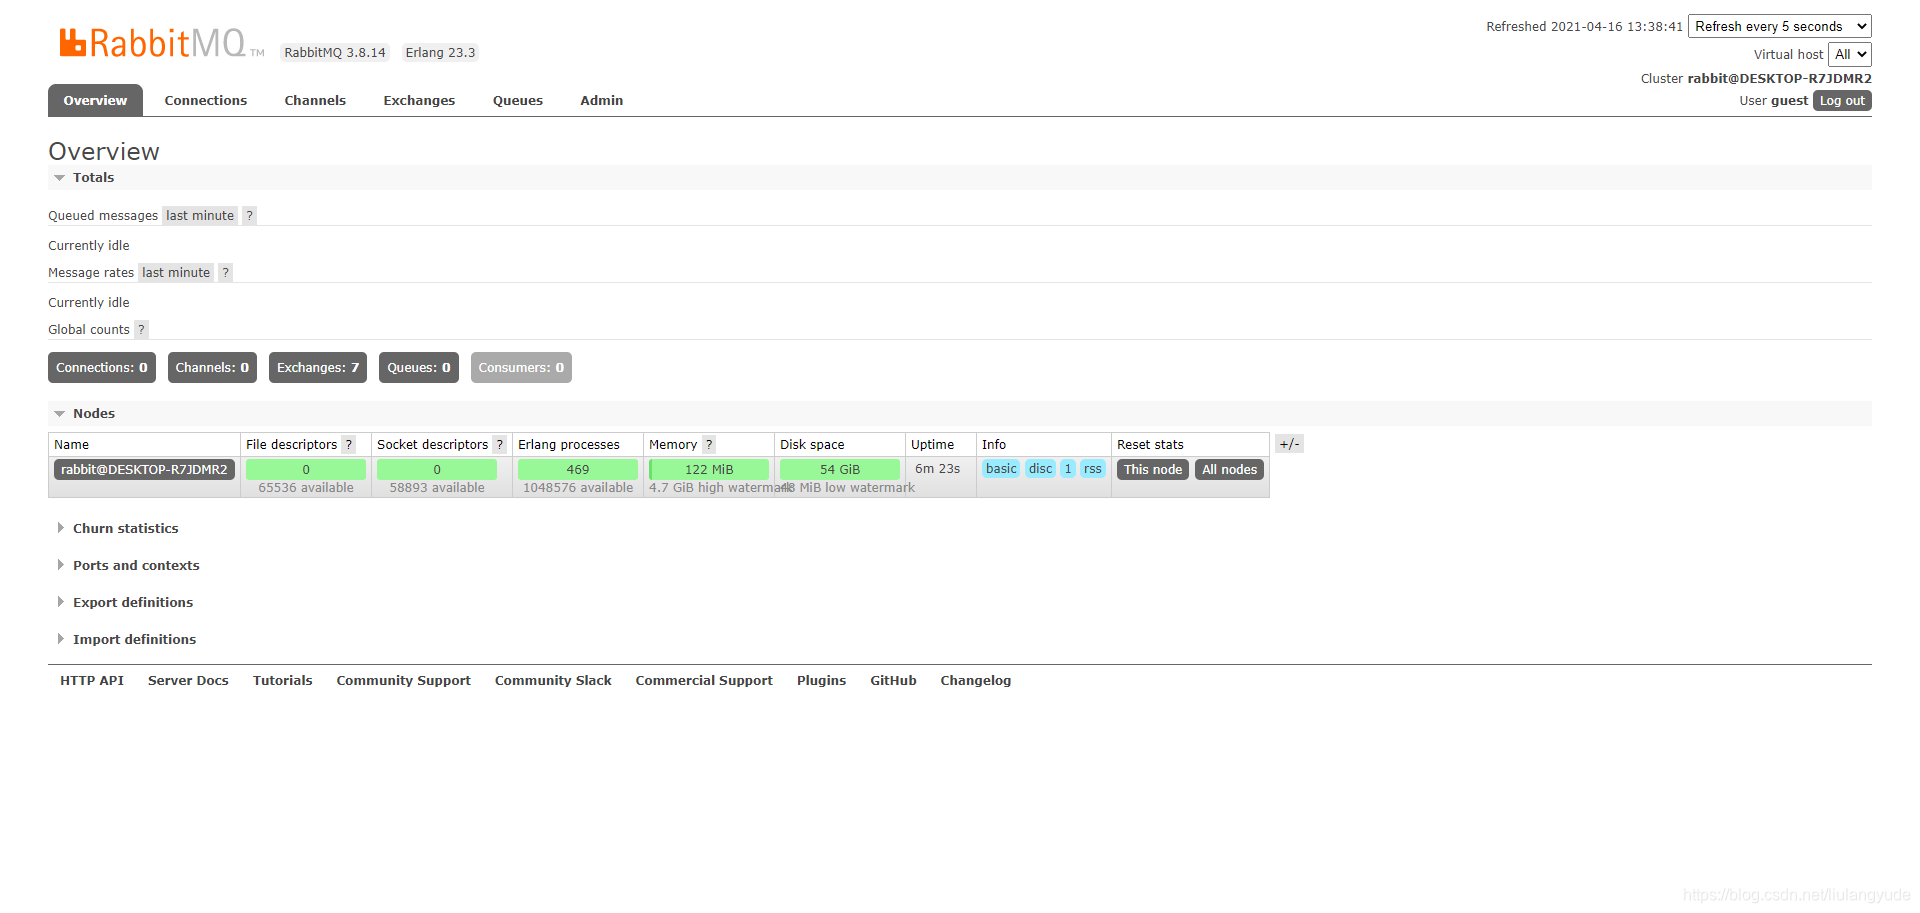Click RabbitMQ 3.8.14 version label
This screenshot has width=1920, height=913.
pyautogui.click(x=335, y=53)
